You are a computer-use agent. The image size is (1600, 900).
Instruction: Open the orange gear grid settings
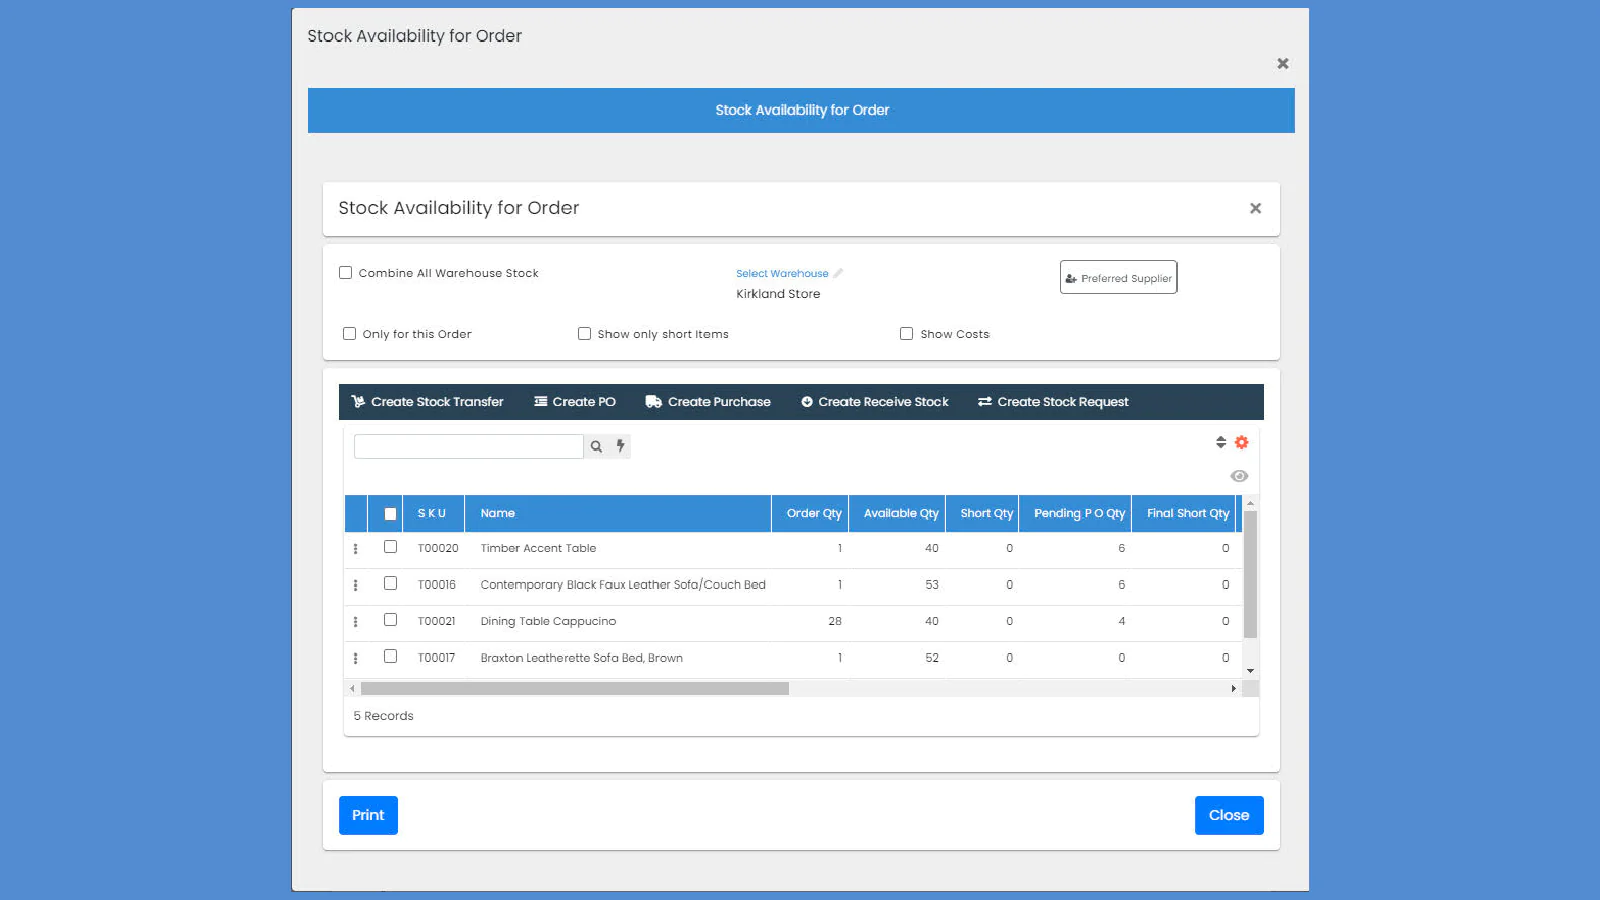[x=1241, y=442]
